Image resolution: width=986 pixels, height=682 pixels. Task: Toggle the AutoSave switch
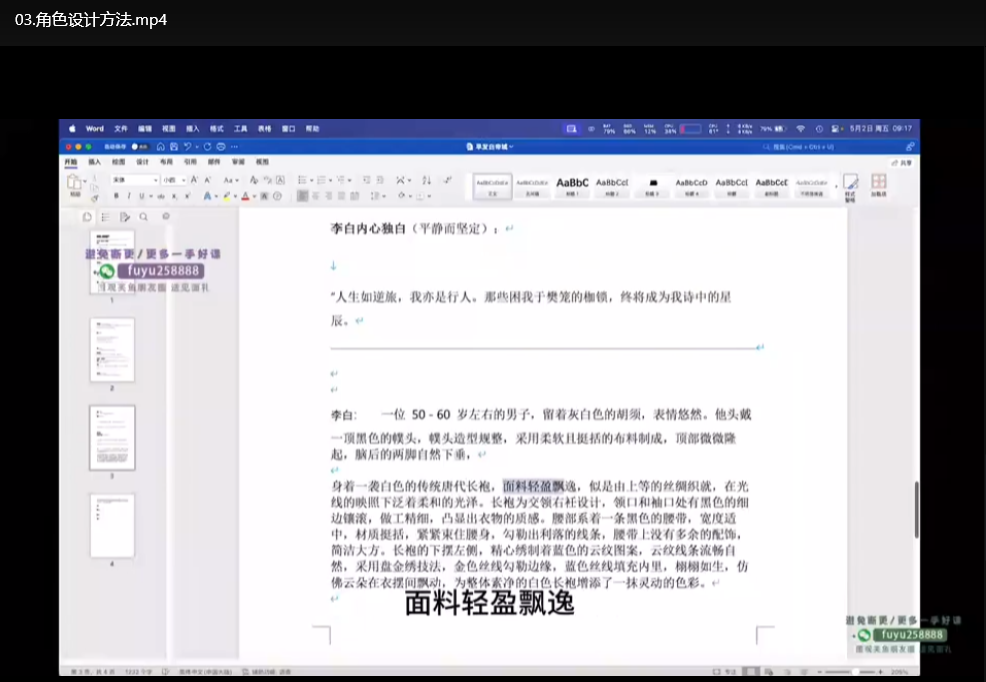coord(140,146)
